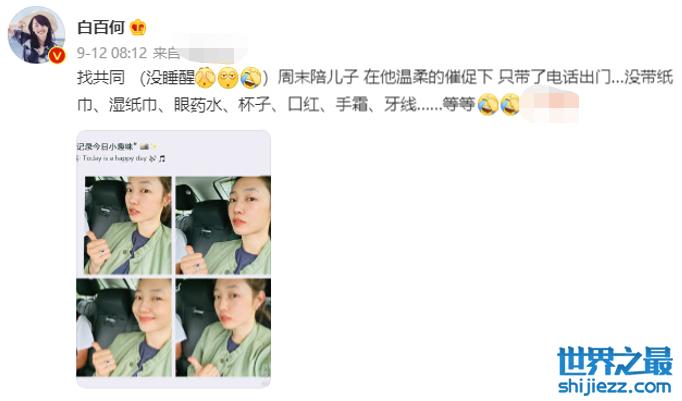This screenshot has height=401, width=682.
Task: Click the Today is a happy day caption
Action: (115, 158)
